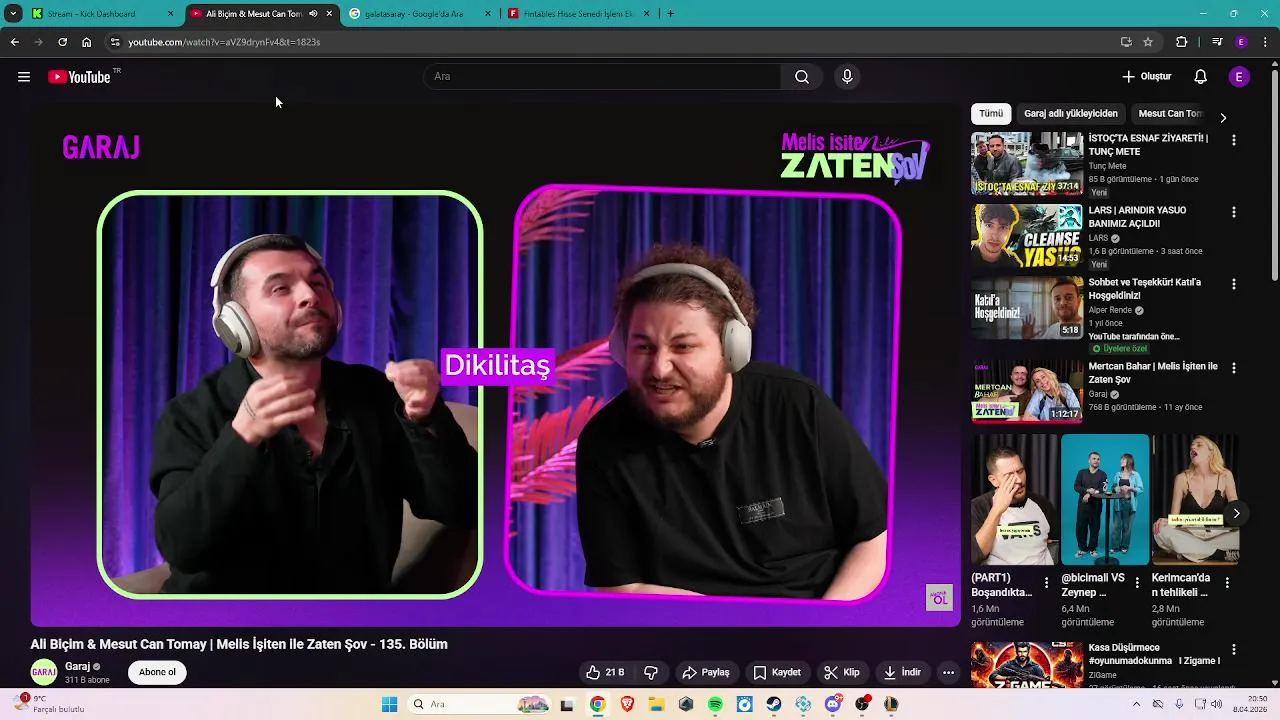Close the Ali Biçim & Mesut Can Tomay tab
The width and height of the screenshot is (1280, 720).
[x=329, y=14]
